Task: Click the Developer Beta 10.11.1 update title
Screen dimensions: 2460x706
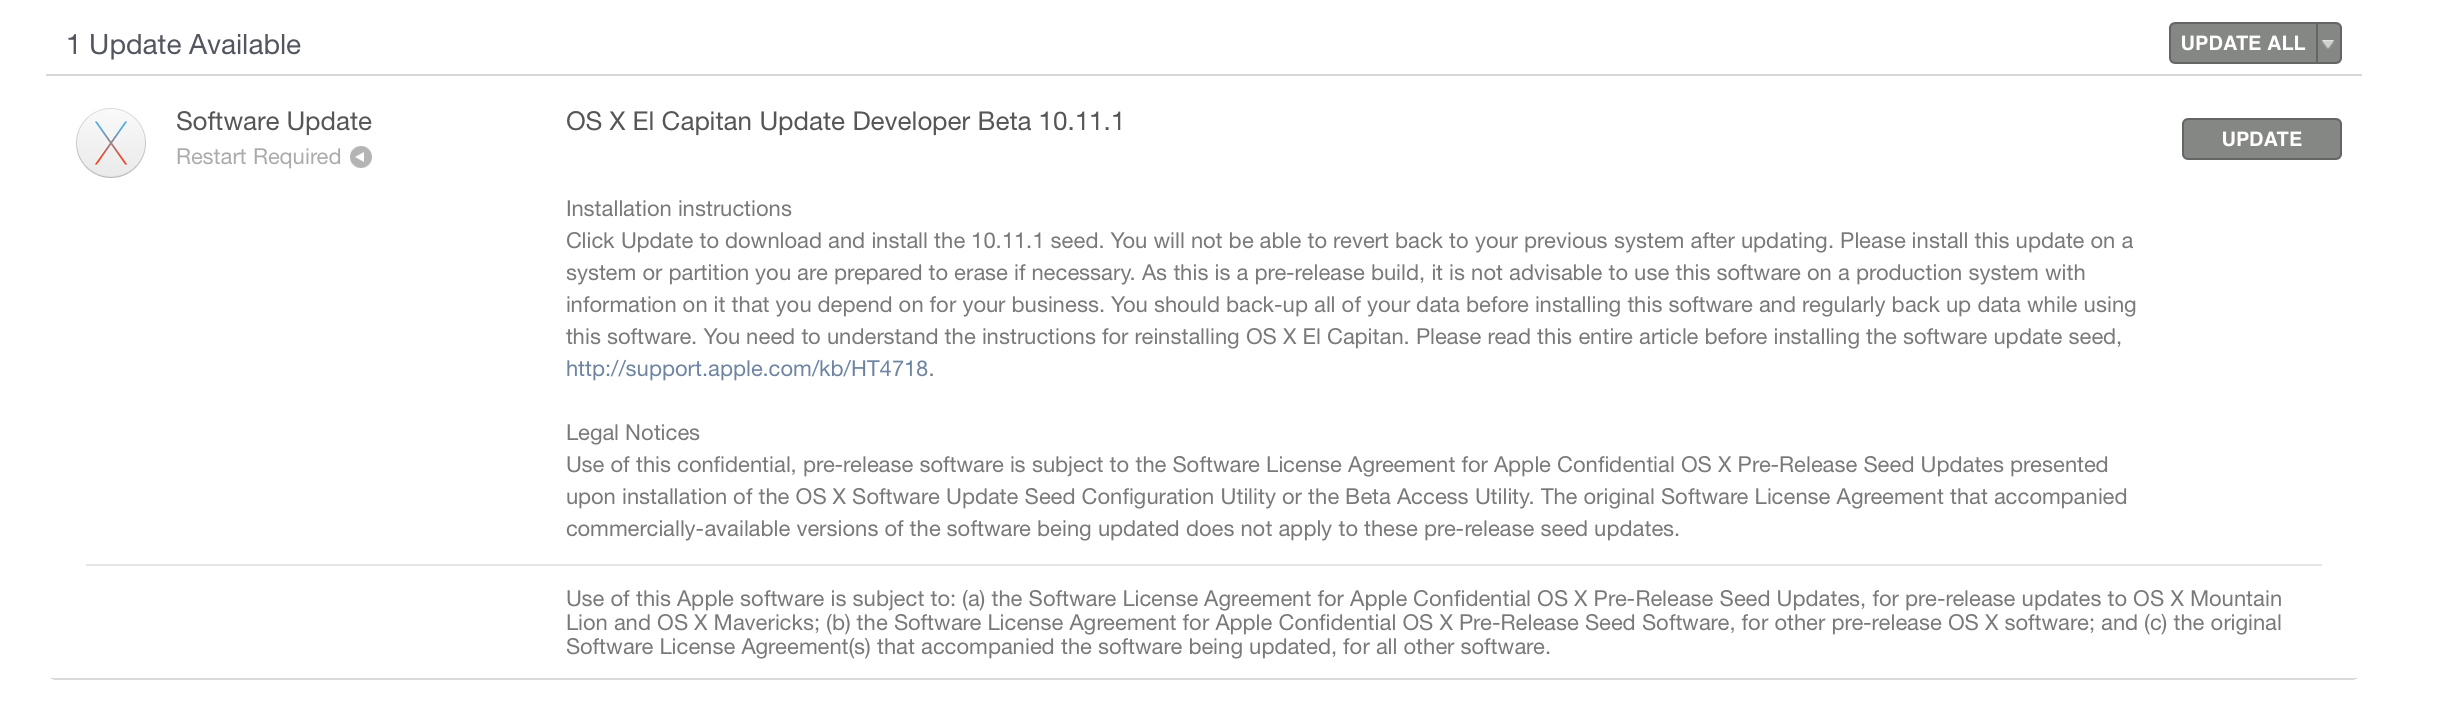Action: [x=844, y=121]
